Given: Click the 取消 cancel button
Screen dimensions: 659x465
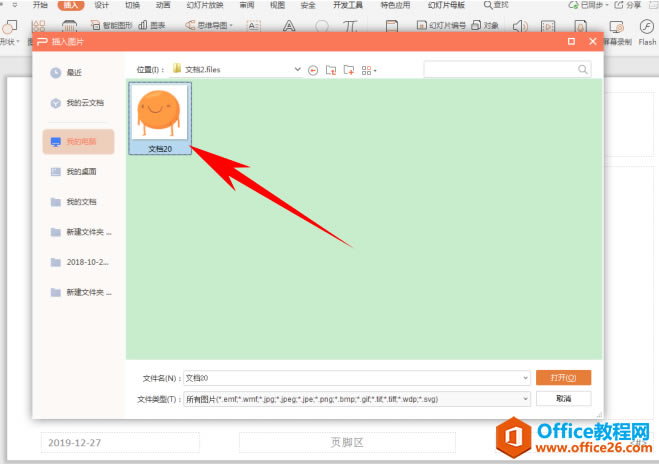Looking at the screenshot, I should point(563,399).
